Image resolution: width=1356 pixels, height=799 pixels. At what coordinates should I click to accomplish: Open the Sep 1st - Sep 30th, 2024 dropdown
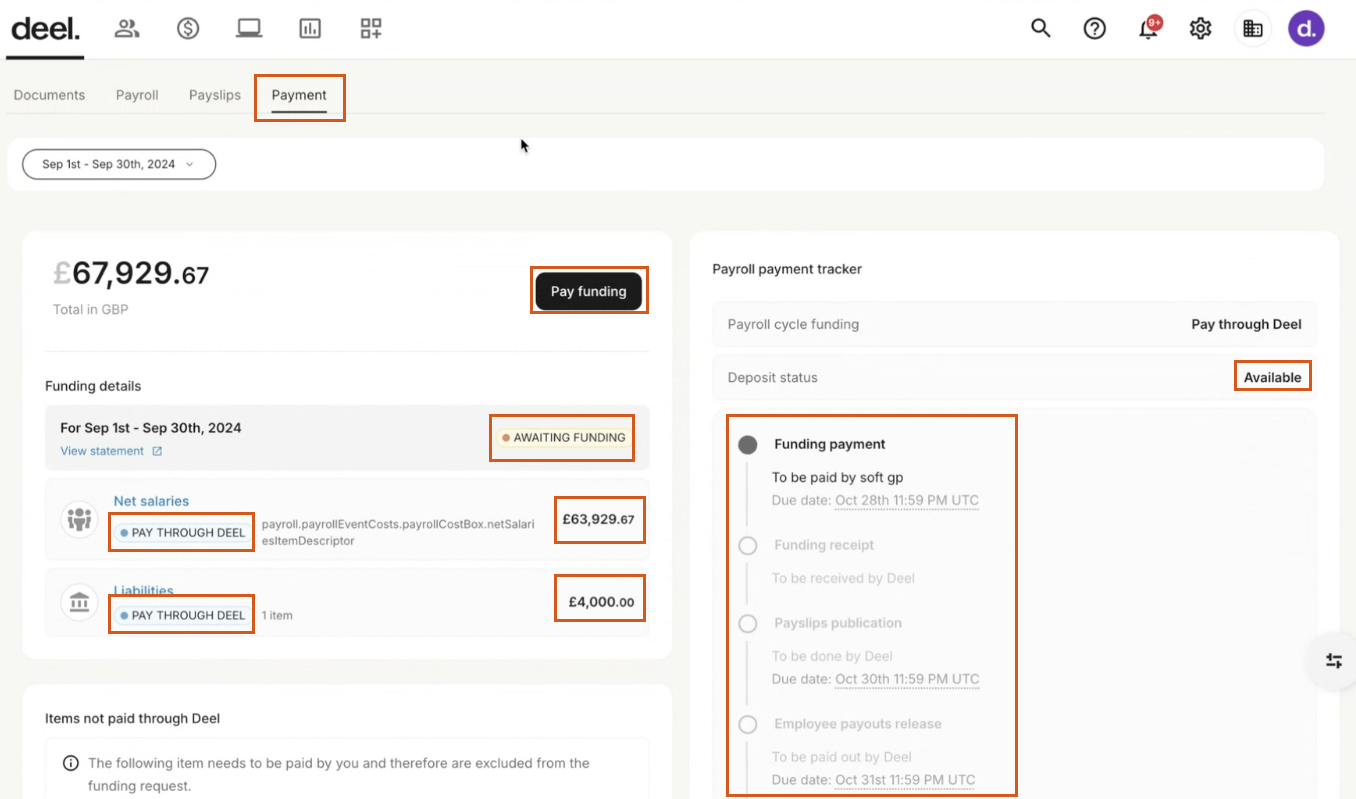[119, 164]
